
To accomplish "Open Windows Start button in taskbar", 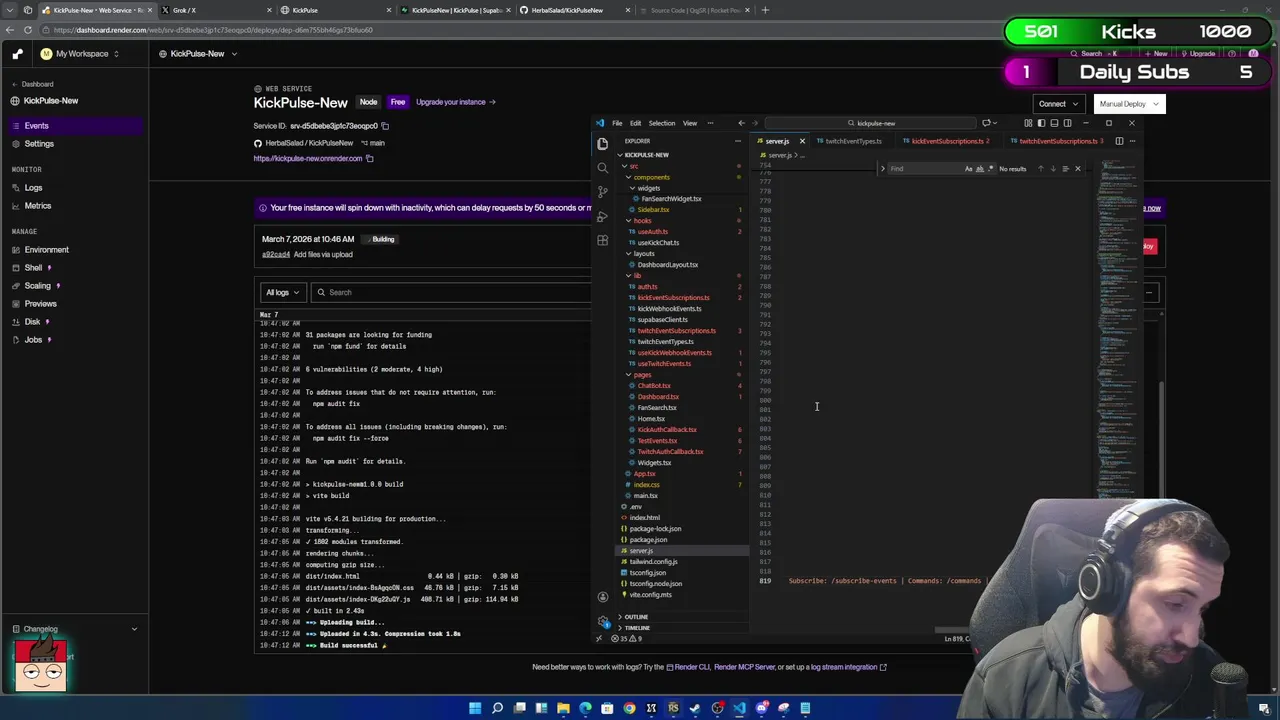I will pyautogui.click(x=475, y=708).
